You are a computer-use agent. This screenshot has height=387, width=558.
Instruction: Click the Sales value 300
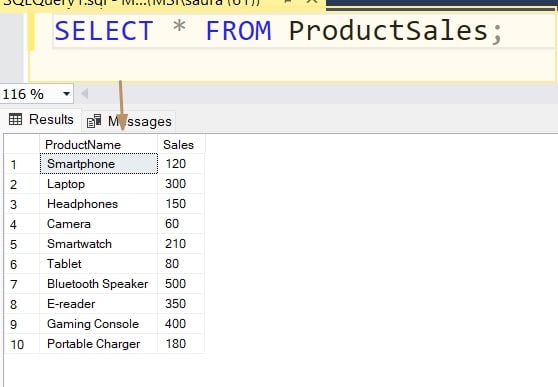[181, 184]
